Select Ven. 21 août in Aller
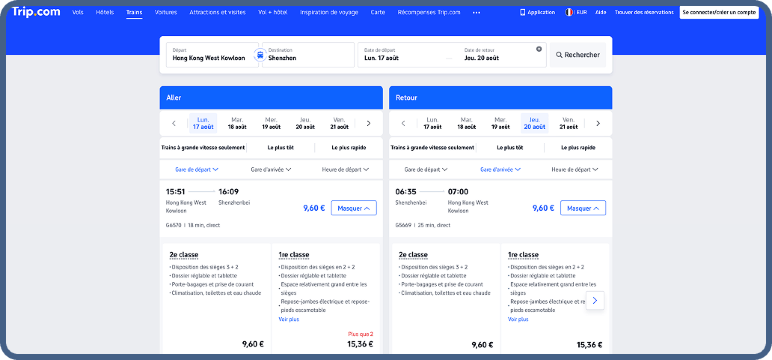Screen dimensions: 772x360 [x=339, y=123]
